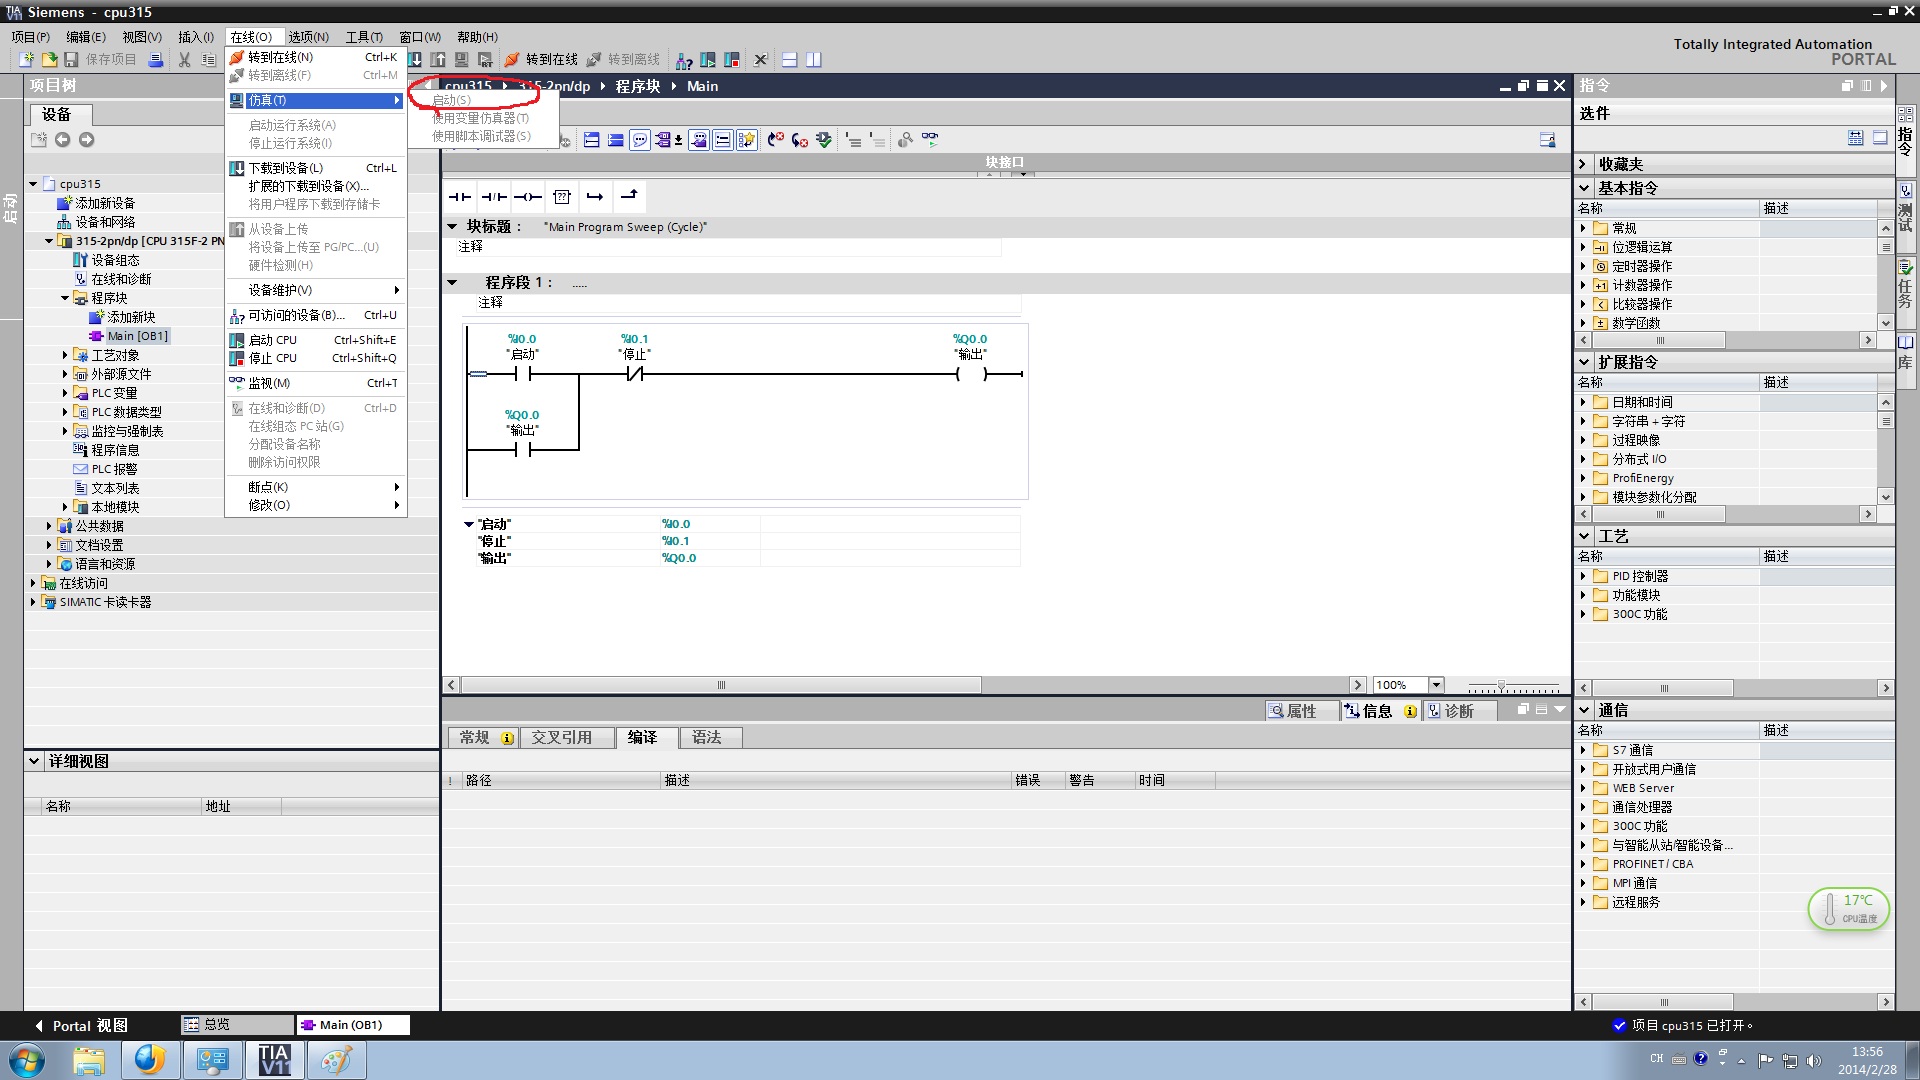Viewport: 1920px width, 1080px height.
Task: Click the editor zoom slider
Action: tap(1501, 686)
